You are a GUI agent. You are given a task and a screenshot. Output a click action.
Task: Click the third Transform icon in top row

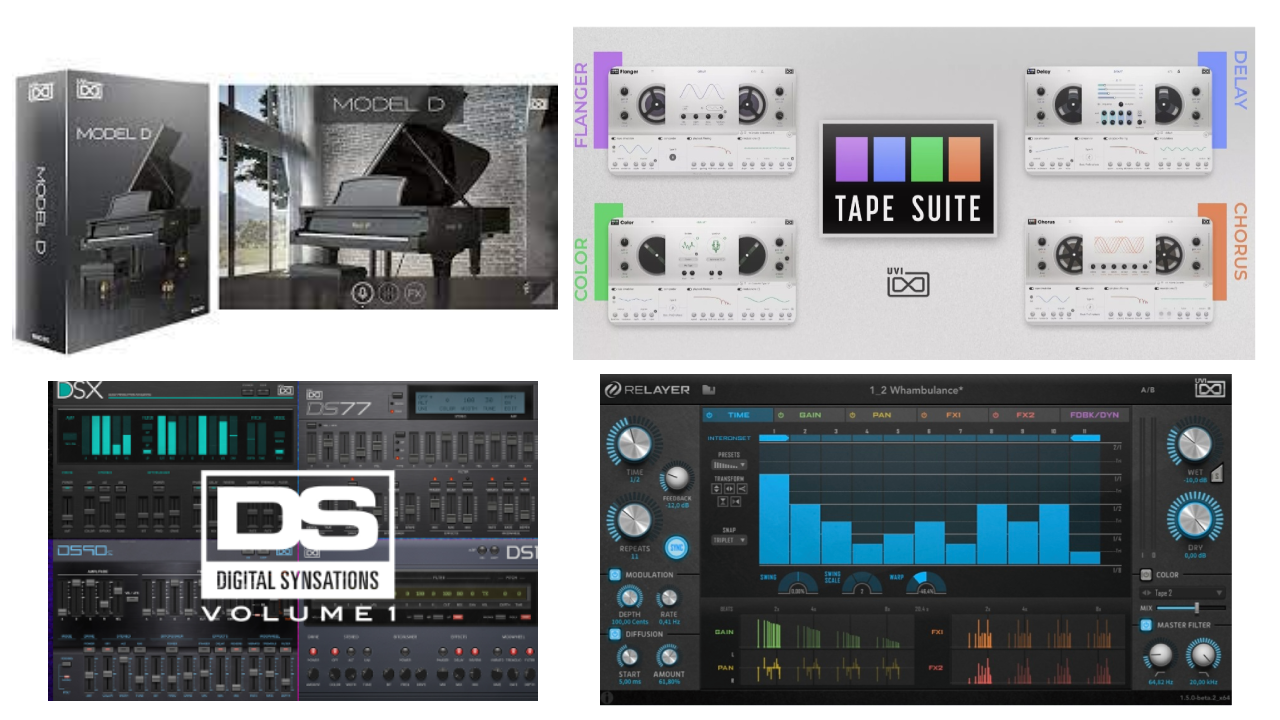tap(742, 488)
